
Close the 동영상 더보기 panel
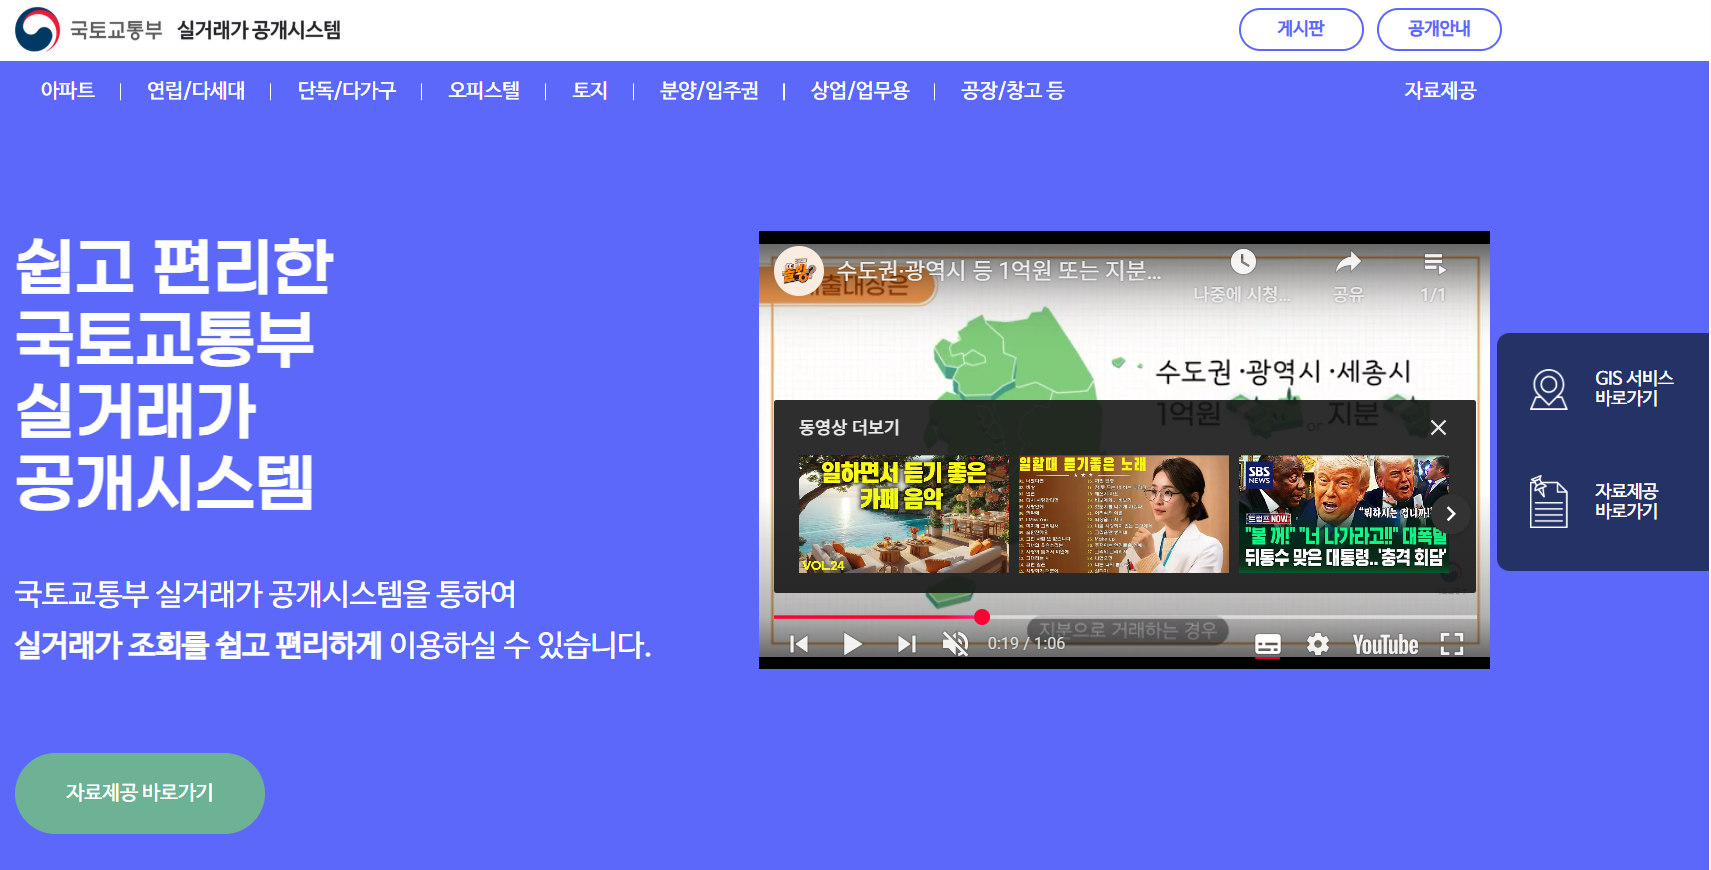[x=1438, y=427]
